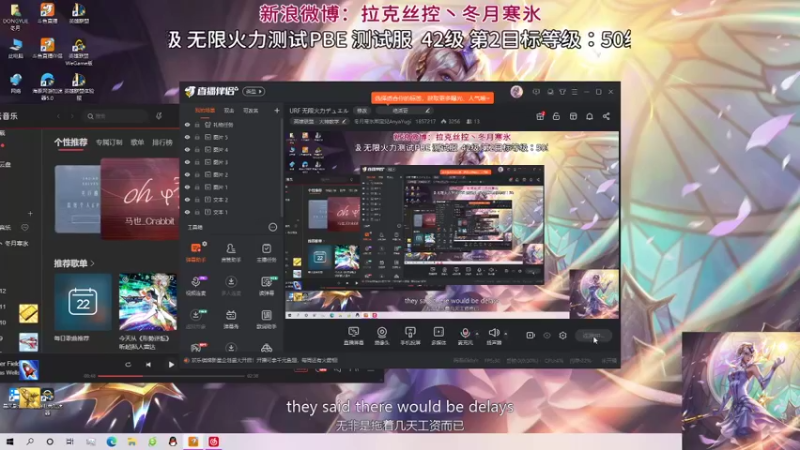800x450 pixels.
Task: Open Microsoft Edge from taskbar
Action: click(111, 442)
